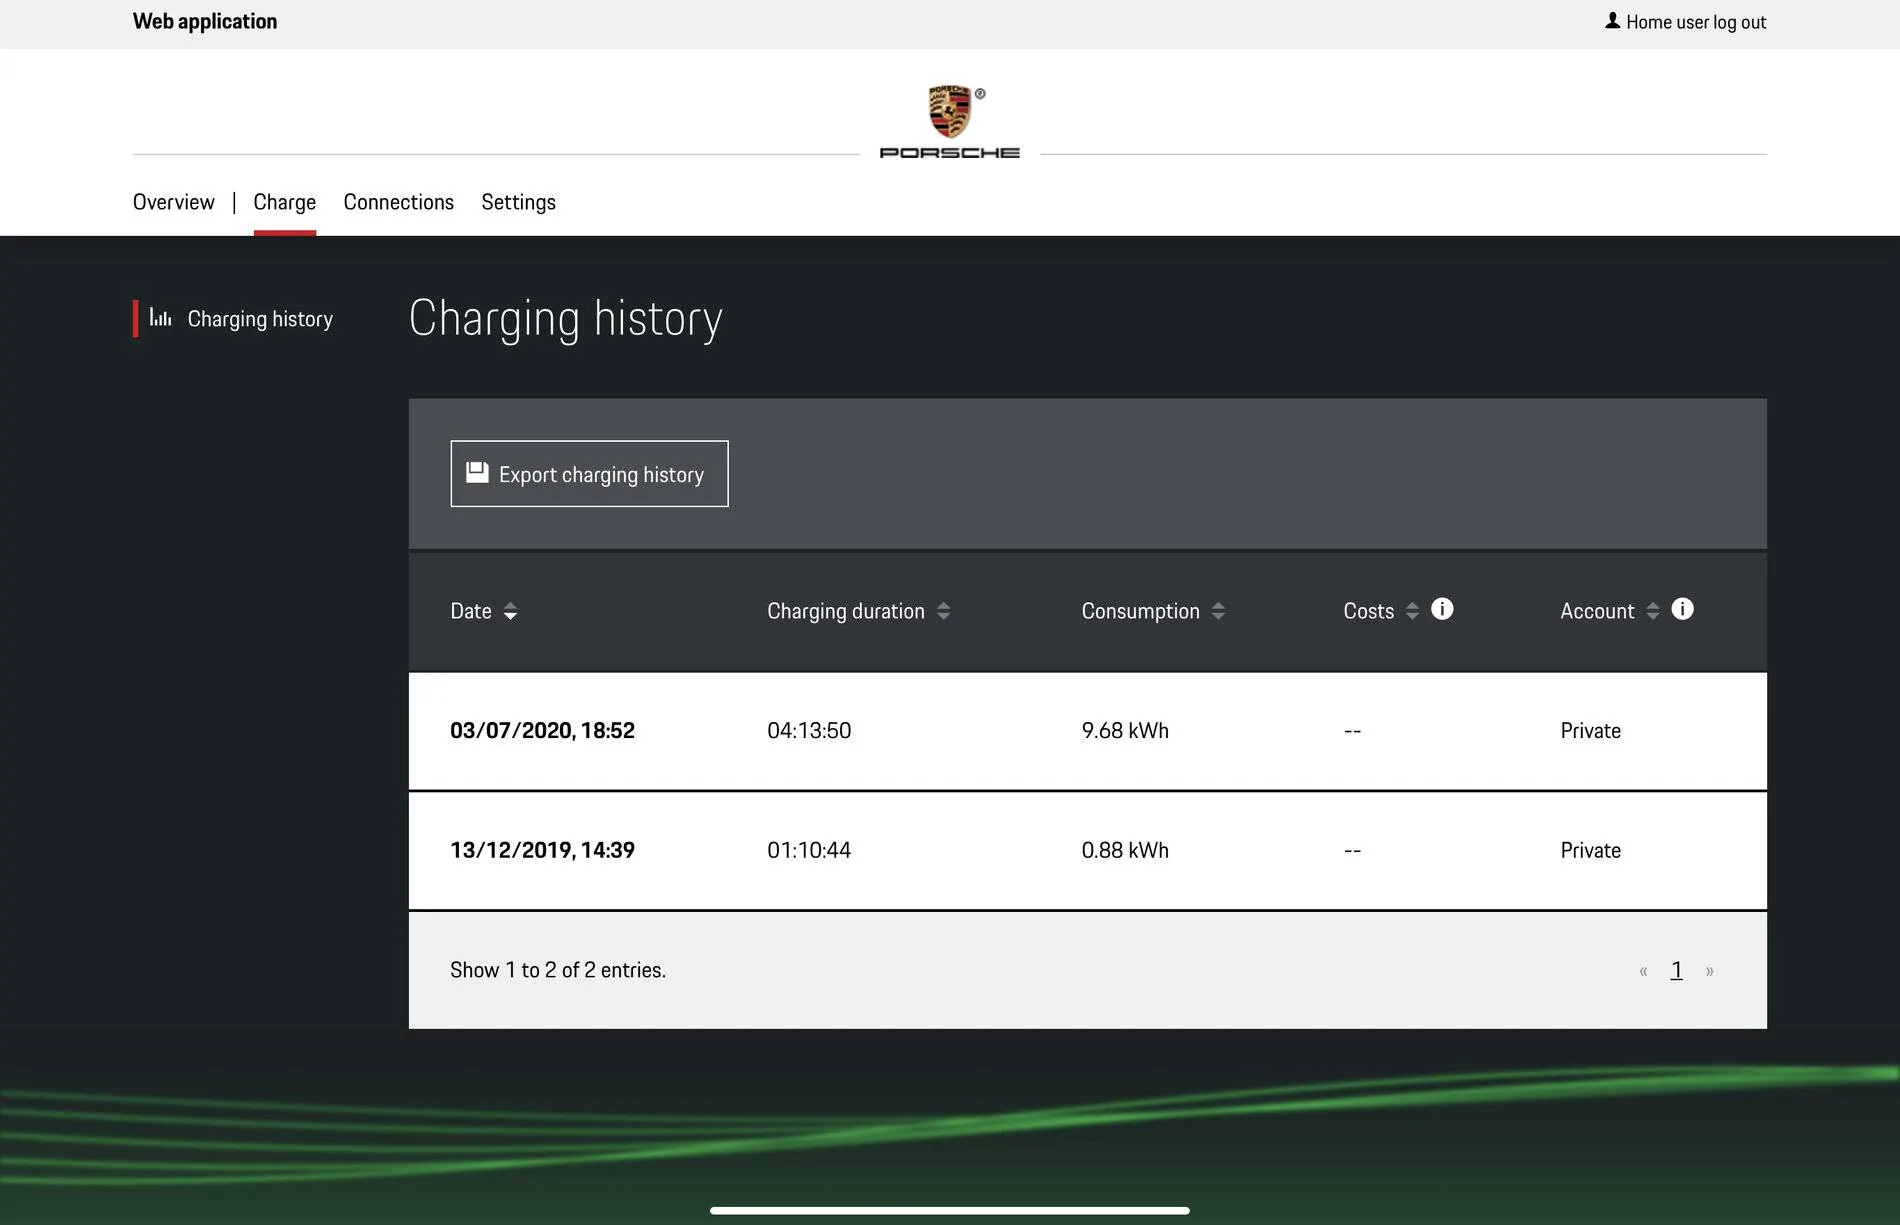
Task: Sort by Costs arrows
Action: (1412, 611)
